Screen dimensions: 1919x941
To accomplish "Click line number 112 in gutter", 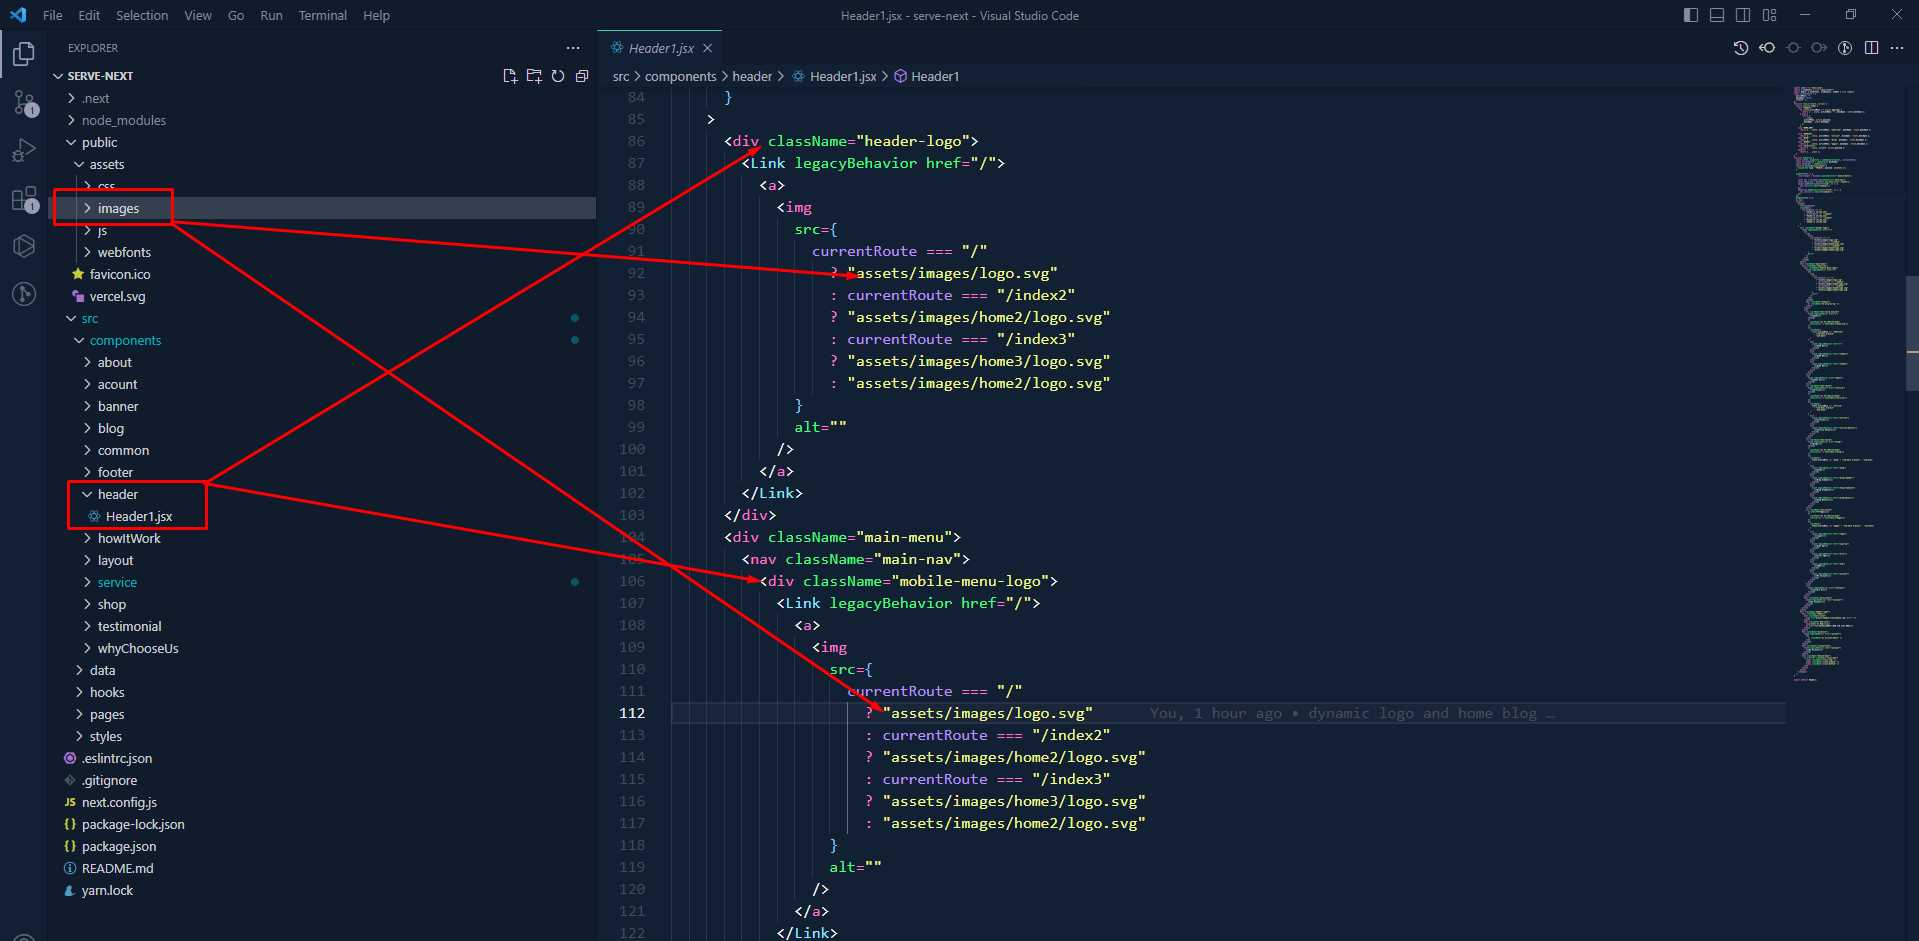I will point(632,713).
